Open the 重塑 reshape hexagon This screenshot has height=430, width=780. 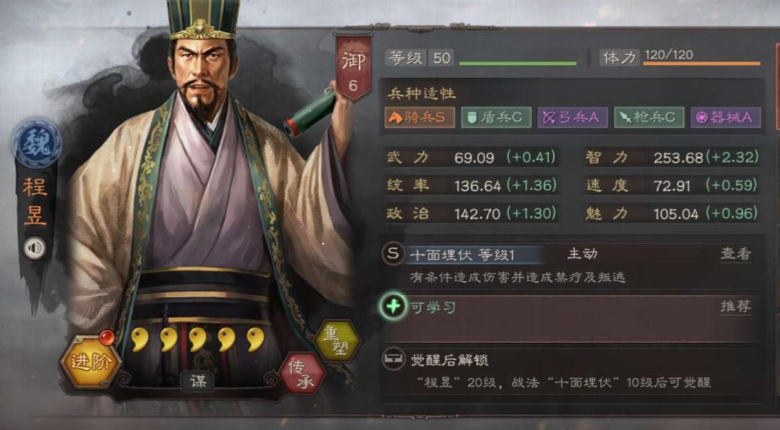coord(338,341)
